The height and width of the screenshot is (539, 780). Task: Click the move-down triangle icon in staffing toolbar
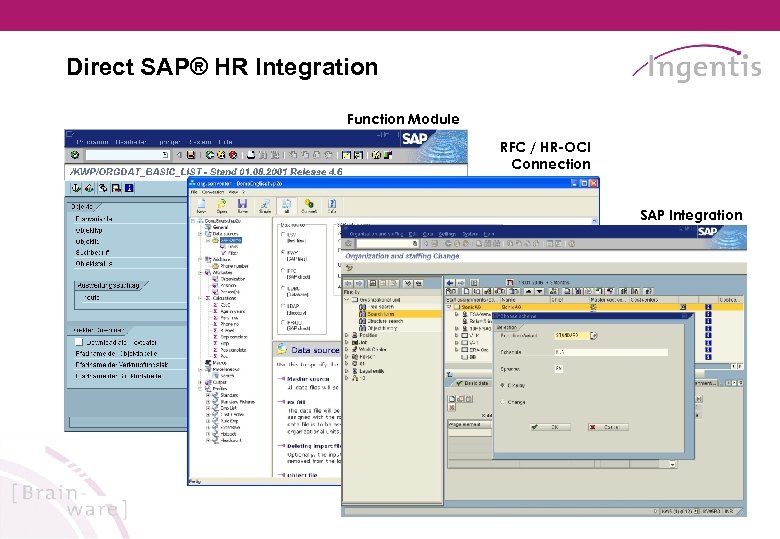(x=539, y=291)
